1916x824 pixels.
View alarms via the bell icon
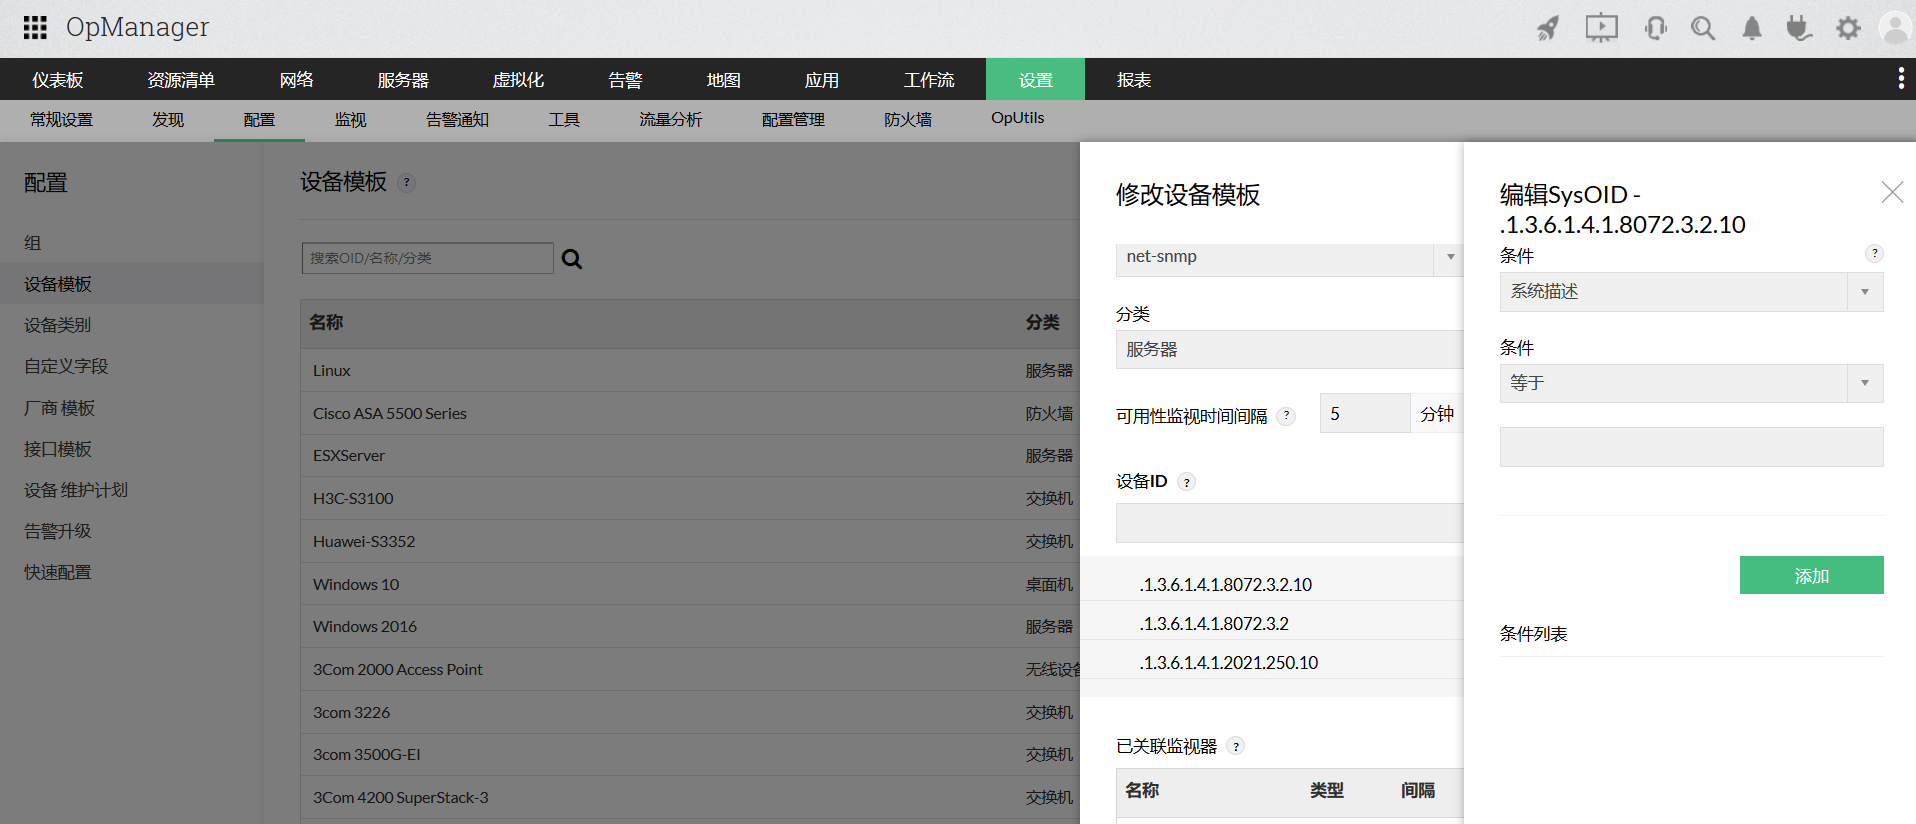(x=1752, y=28)
